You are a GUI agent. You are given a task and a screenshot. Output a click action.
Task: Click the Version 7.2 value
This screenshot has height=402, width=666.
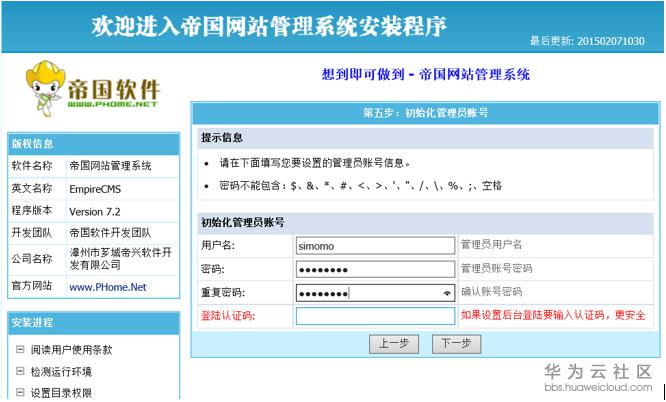[x=95, y=212]
